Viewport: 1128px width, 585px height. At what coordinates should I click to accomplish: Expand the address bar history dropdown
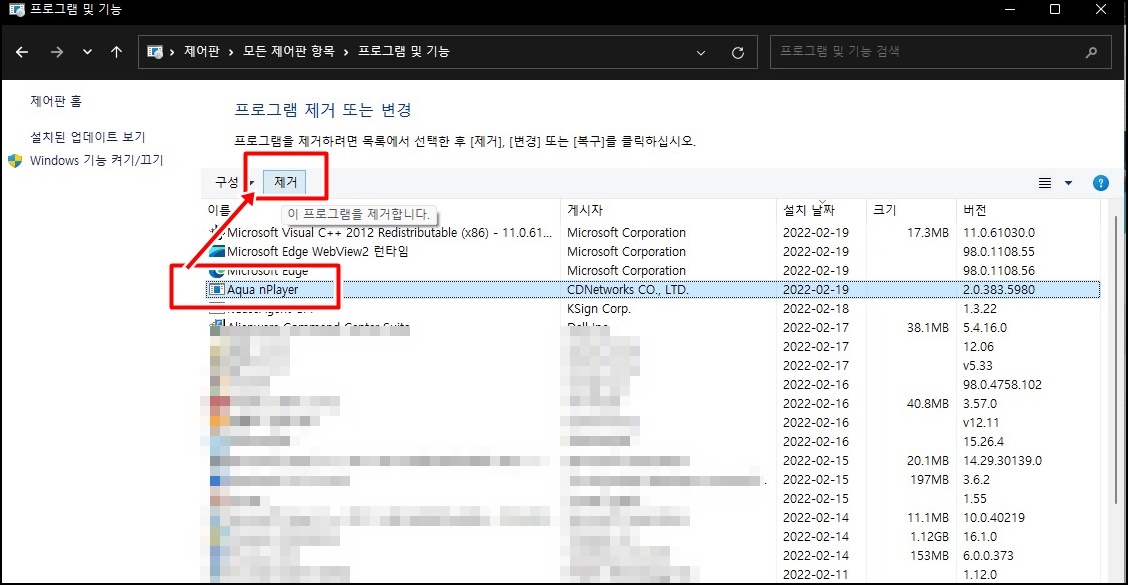(701, 53)
